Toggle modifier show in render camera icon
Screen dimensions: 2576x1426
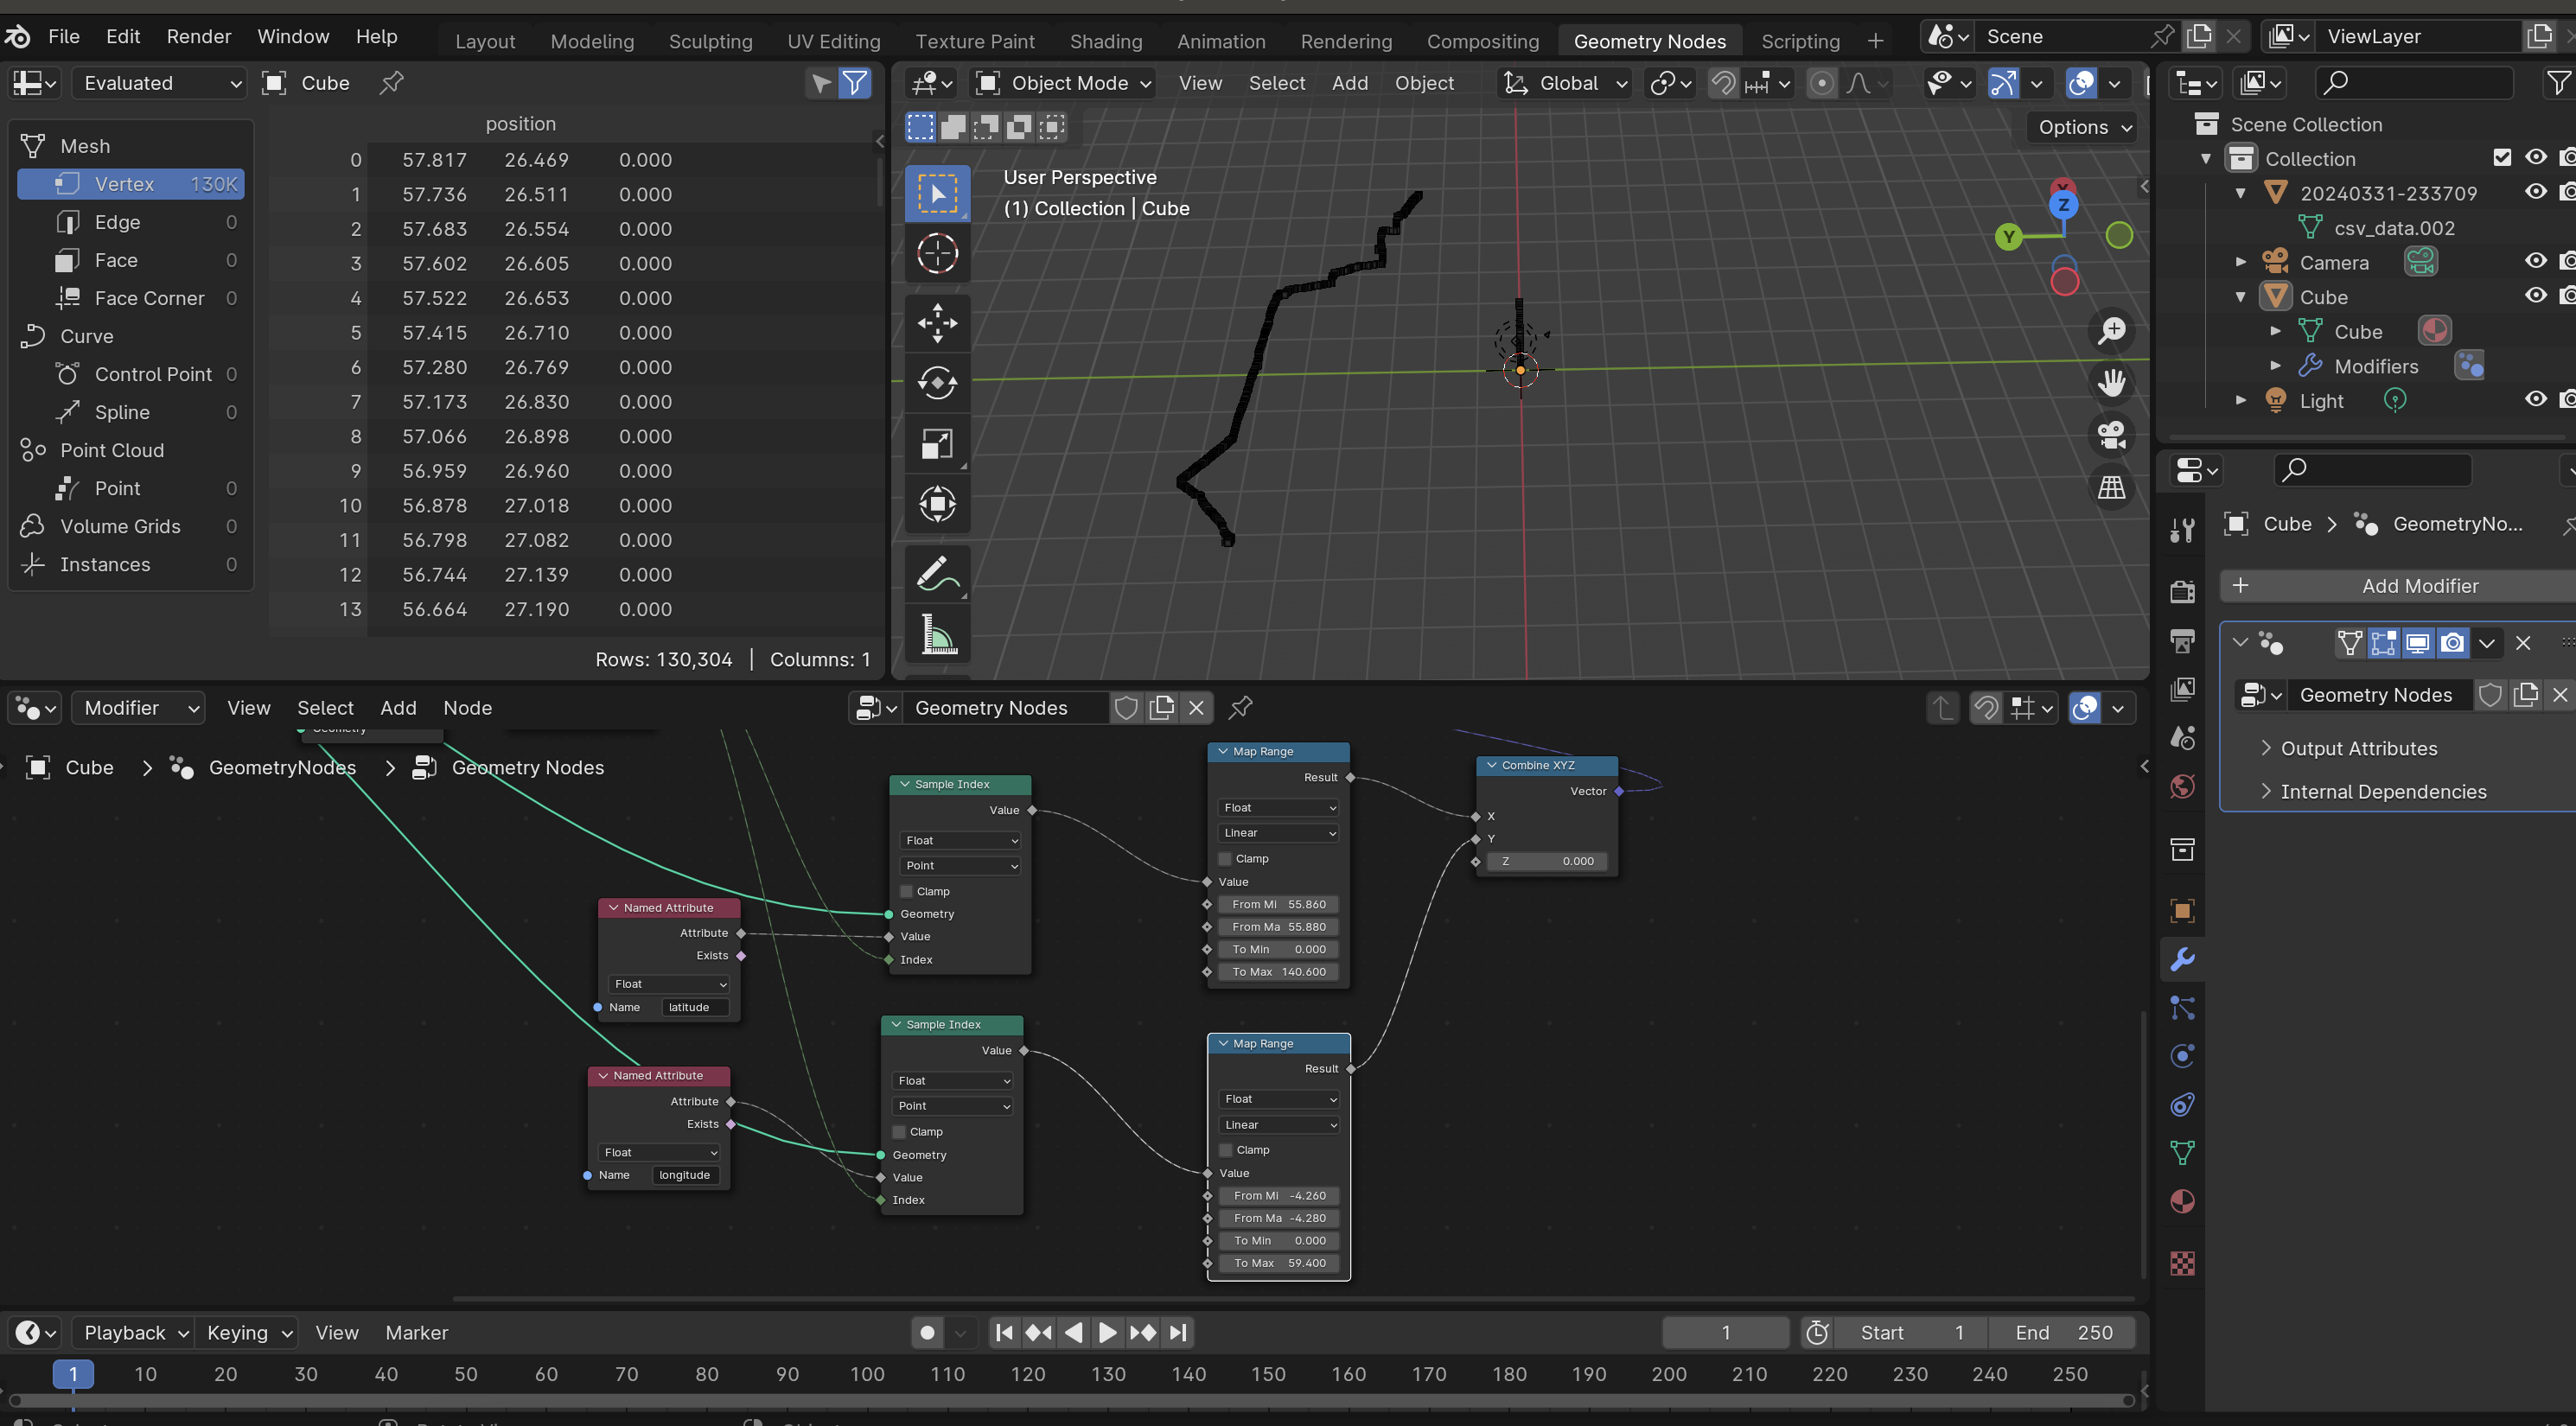2451,643
